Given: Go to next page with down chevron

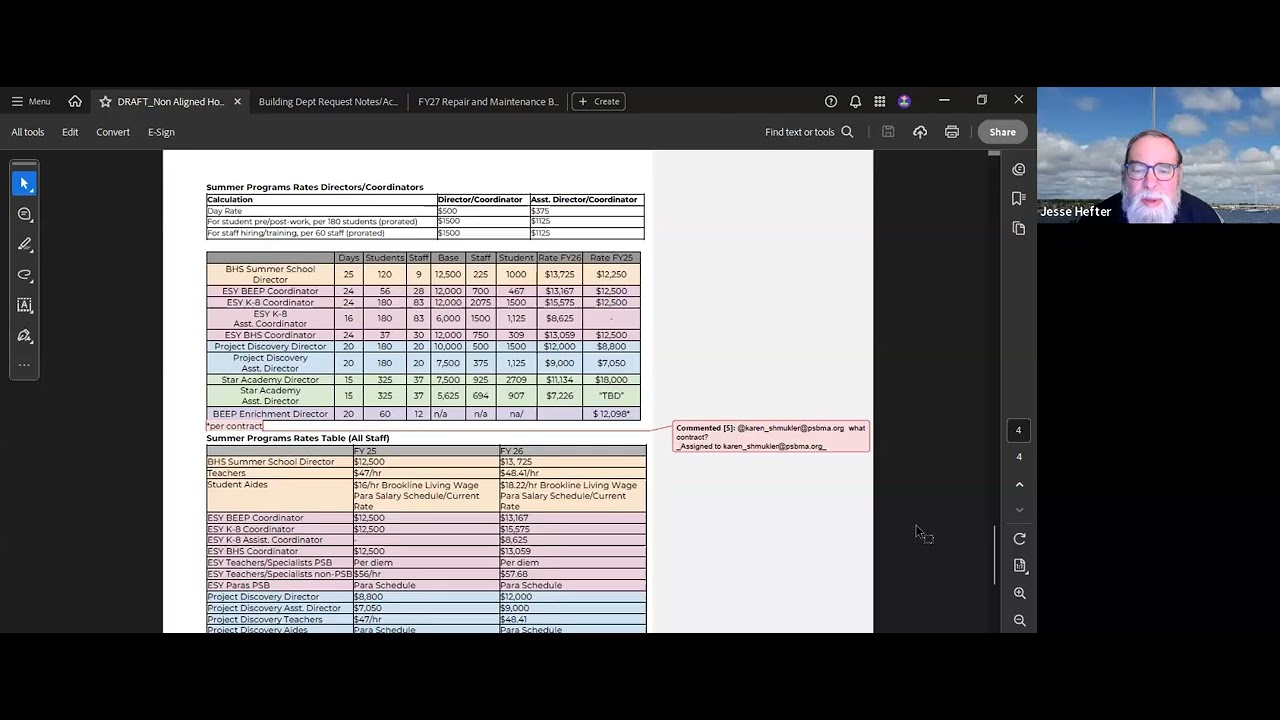Looking at the screenshot, I should coord(1020,509).
